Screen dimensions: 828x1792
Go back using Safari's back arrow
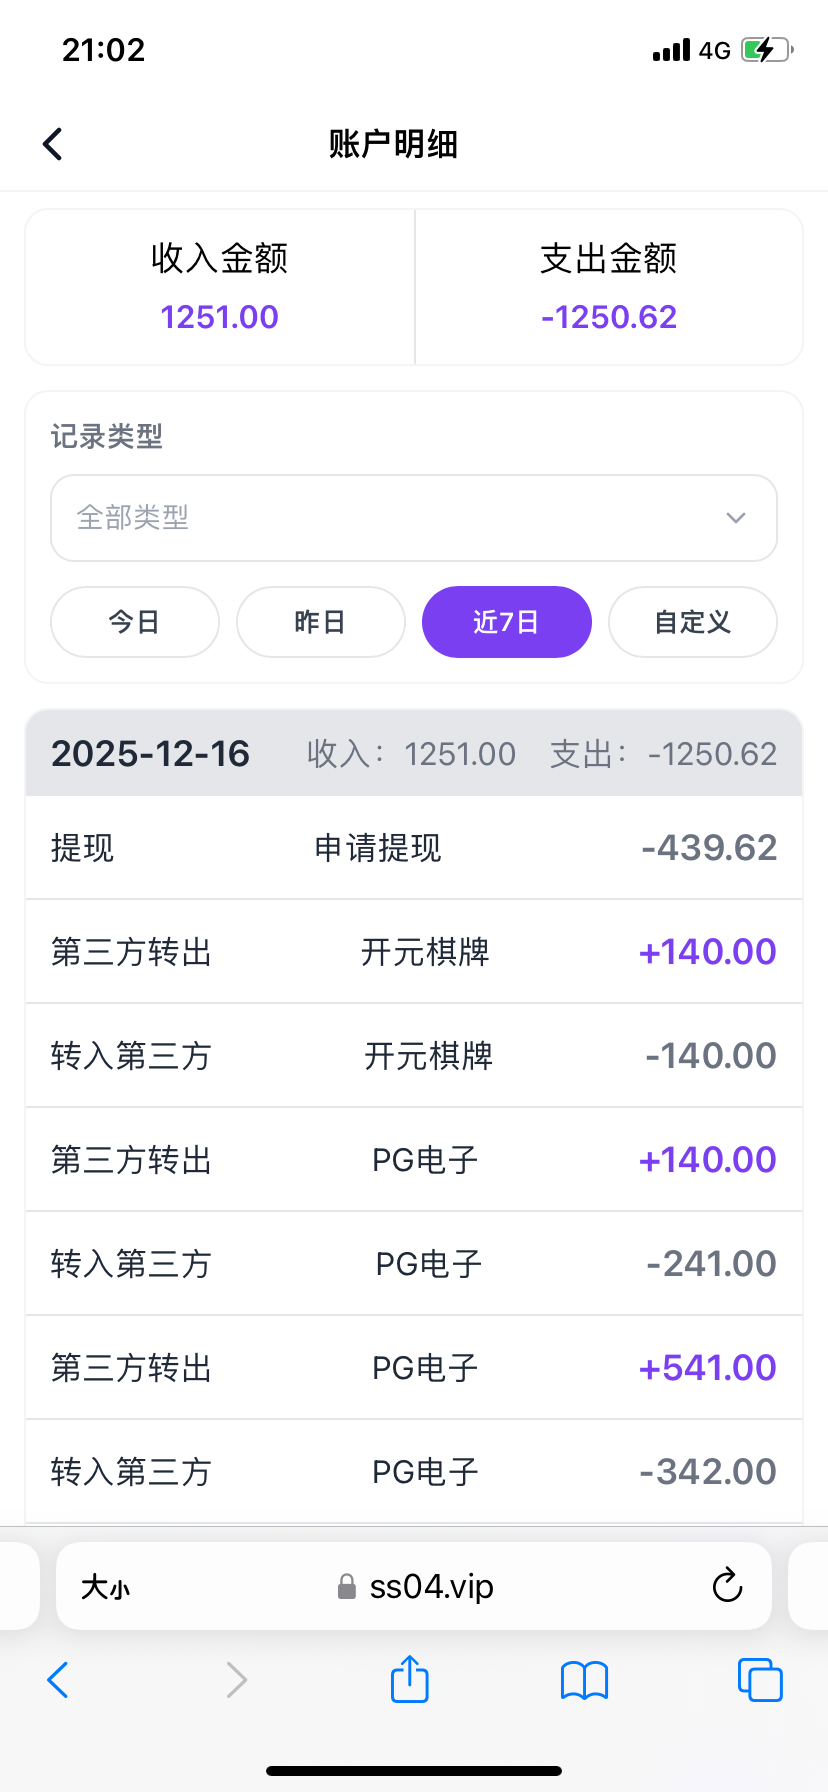pos(58,1680)
